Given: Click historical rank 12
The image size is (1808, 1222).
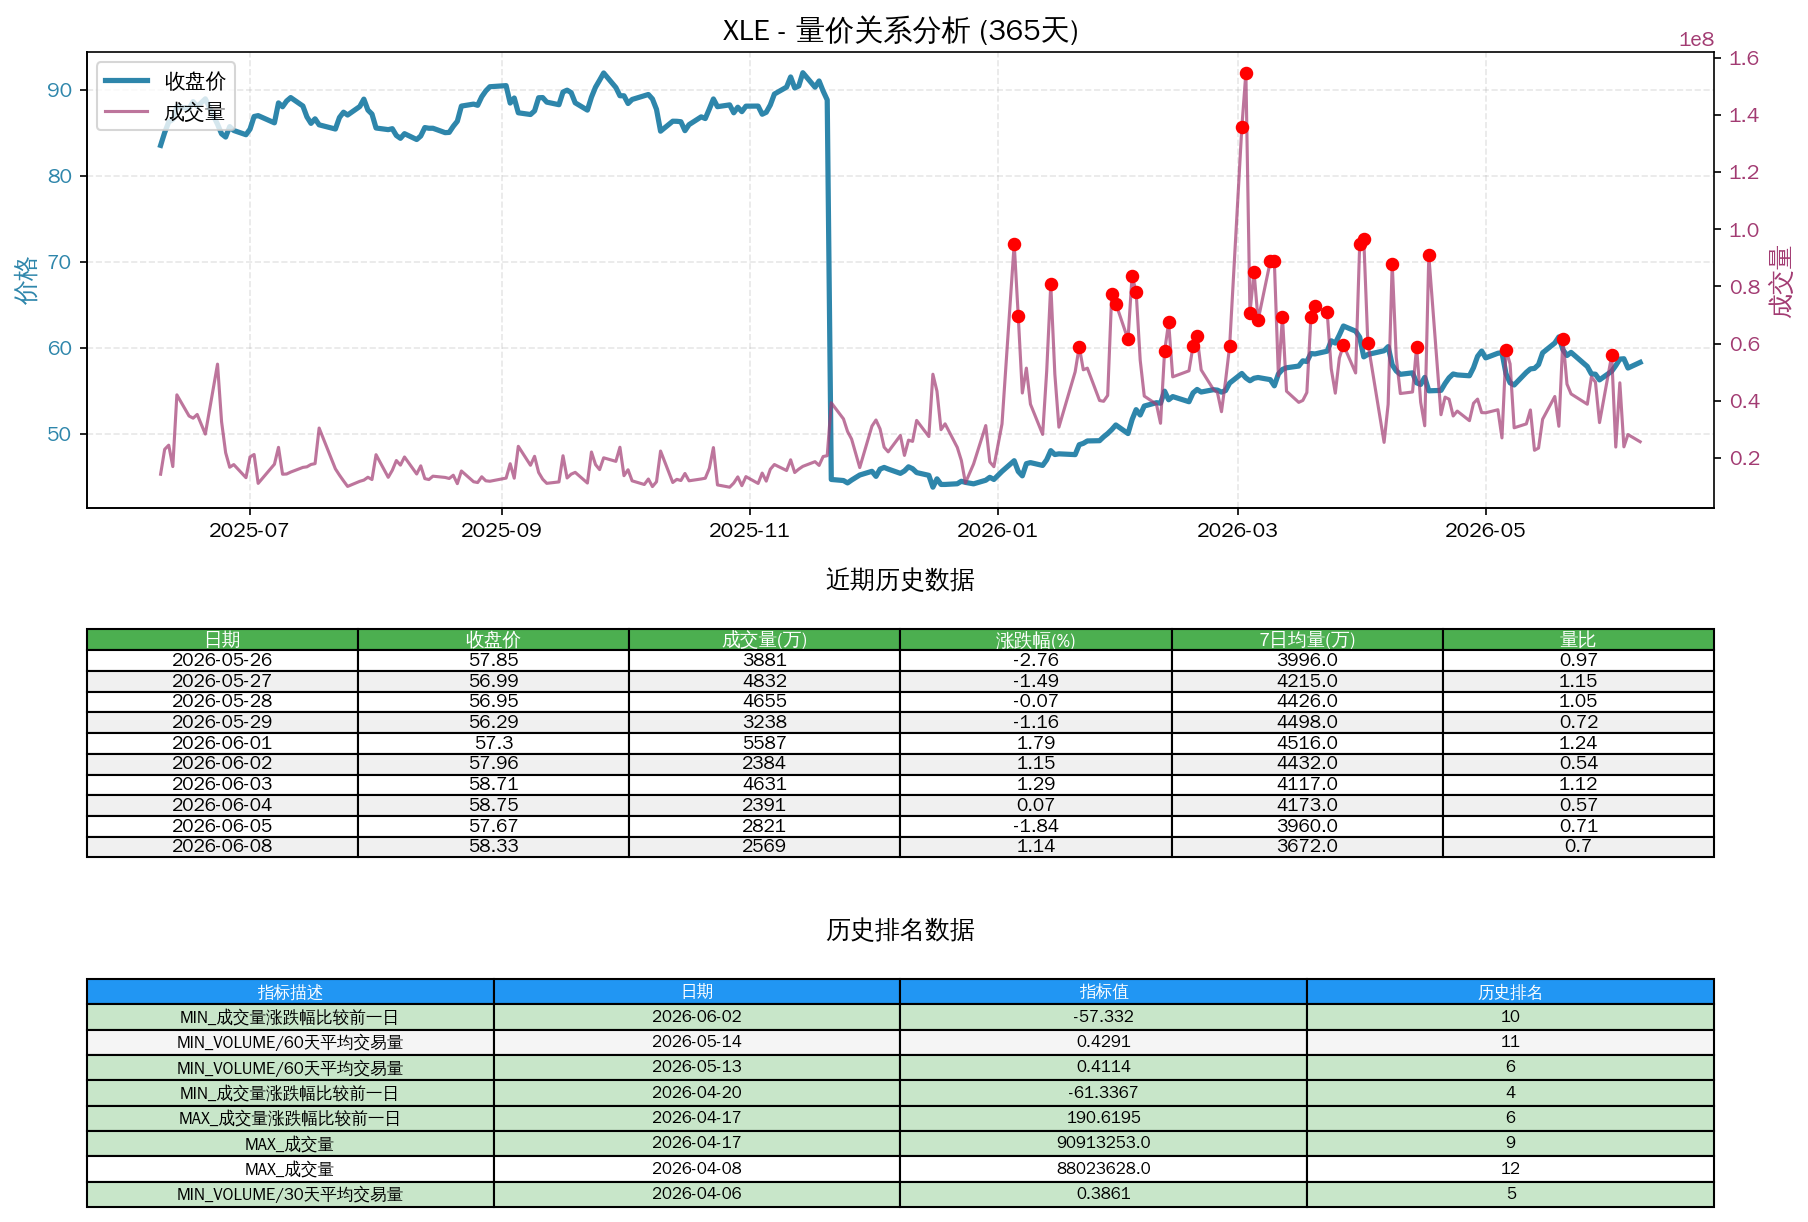Looking at the screenshot, I should point(1510,1169).
